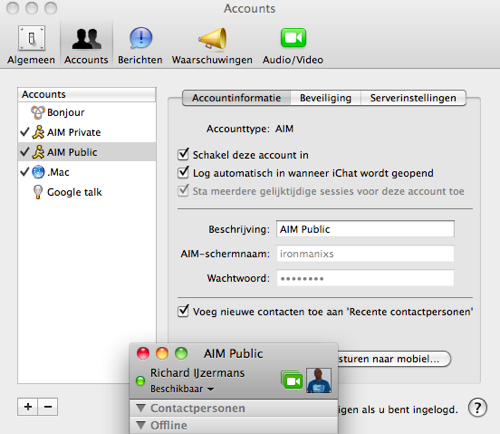Open the Beschikbaar status dropdown
This screenshot has width=500, height=434.
coord(182,389)
